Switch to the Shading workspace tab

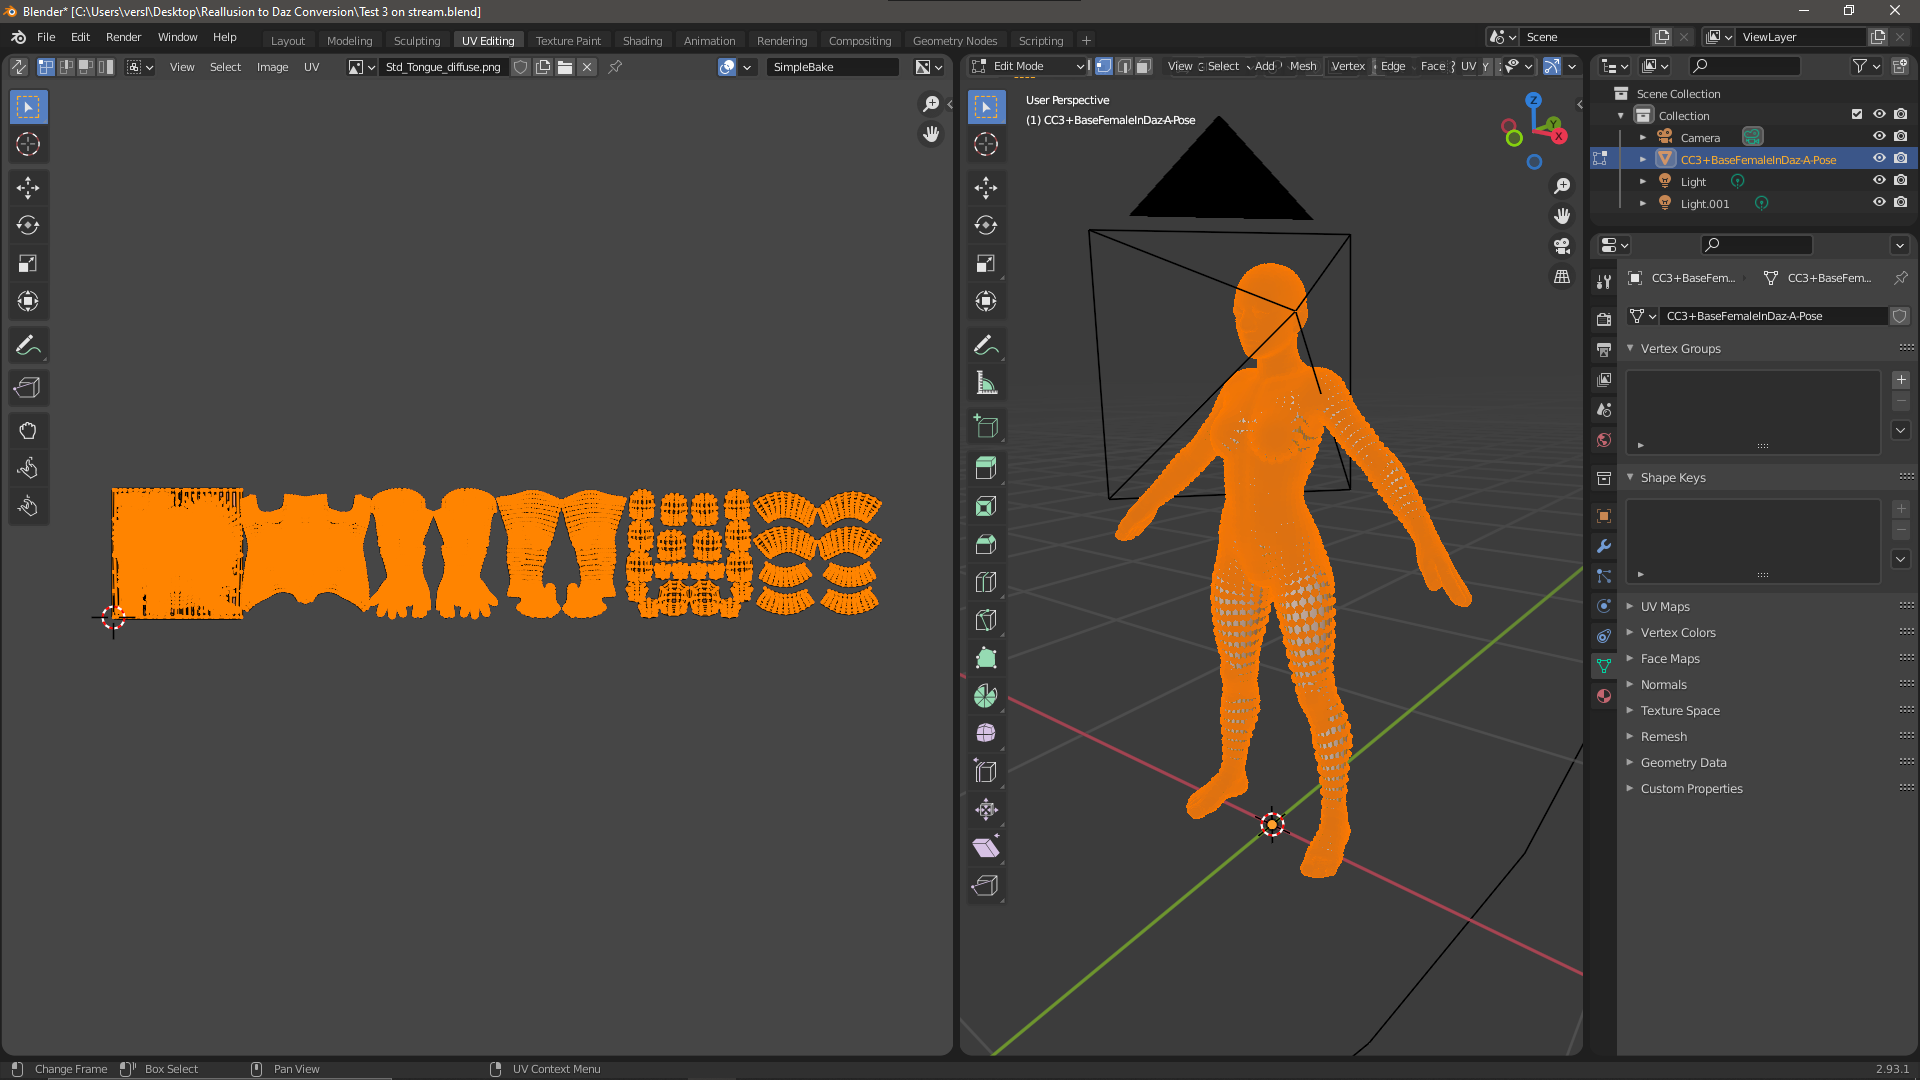[643, 40]
